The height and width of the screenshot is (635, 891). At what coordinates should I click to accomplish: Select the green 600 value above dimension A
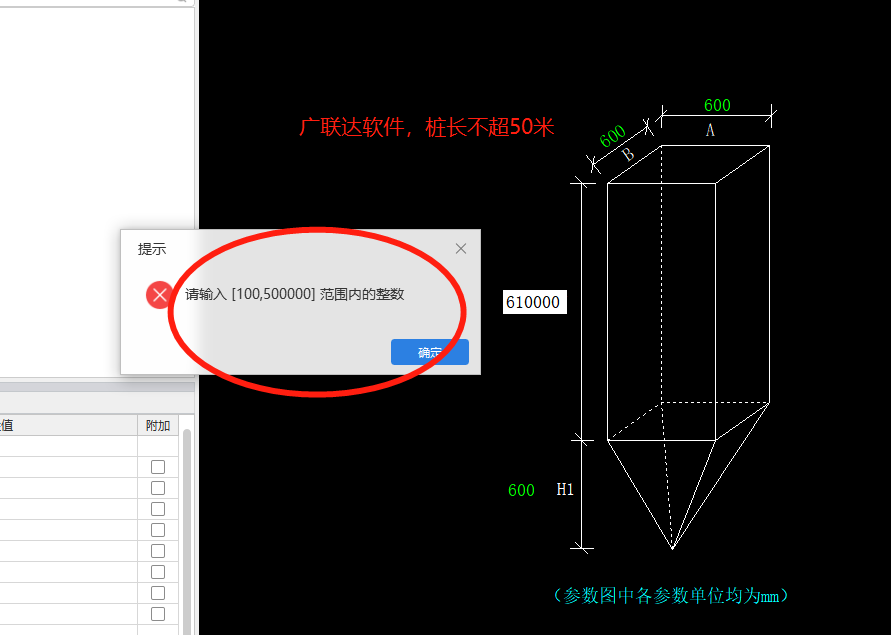[717, 105]
